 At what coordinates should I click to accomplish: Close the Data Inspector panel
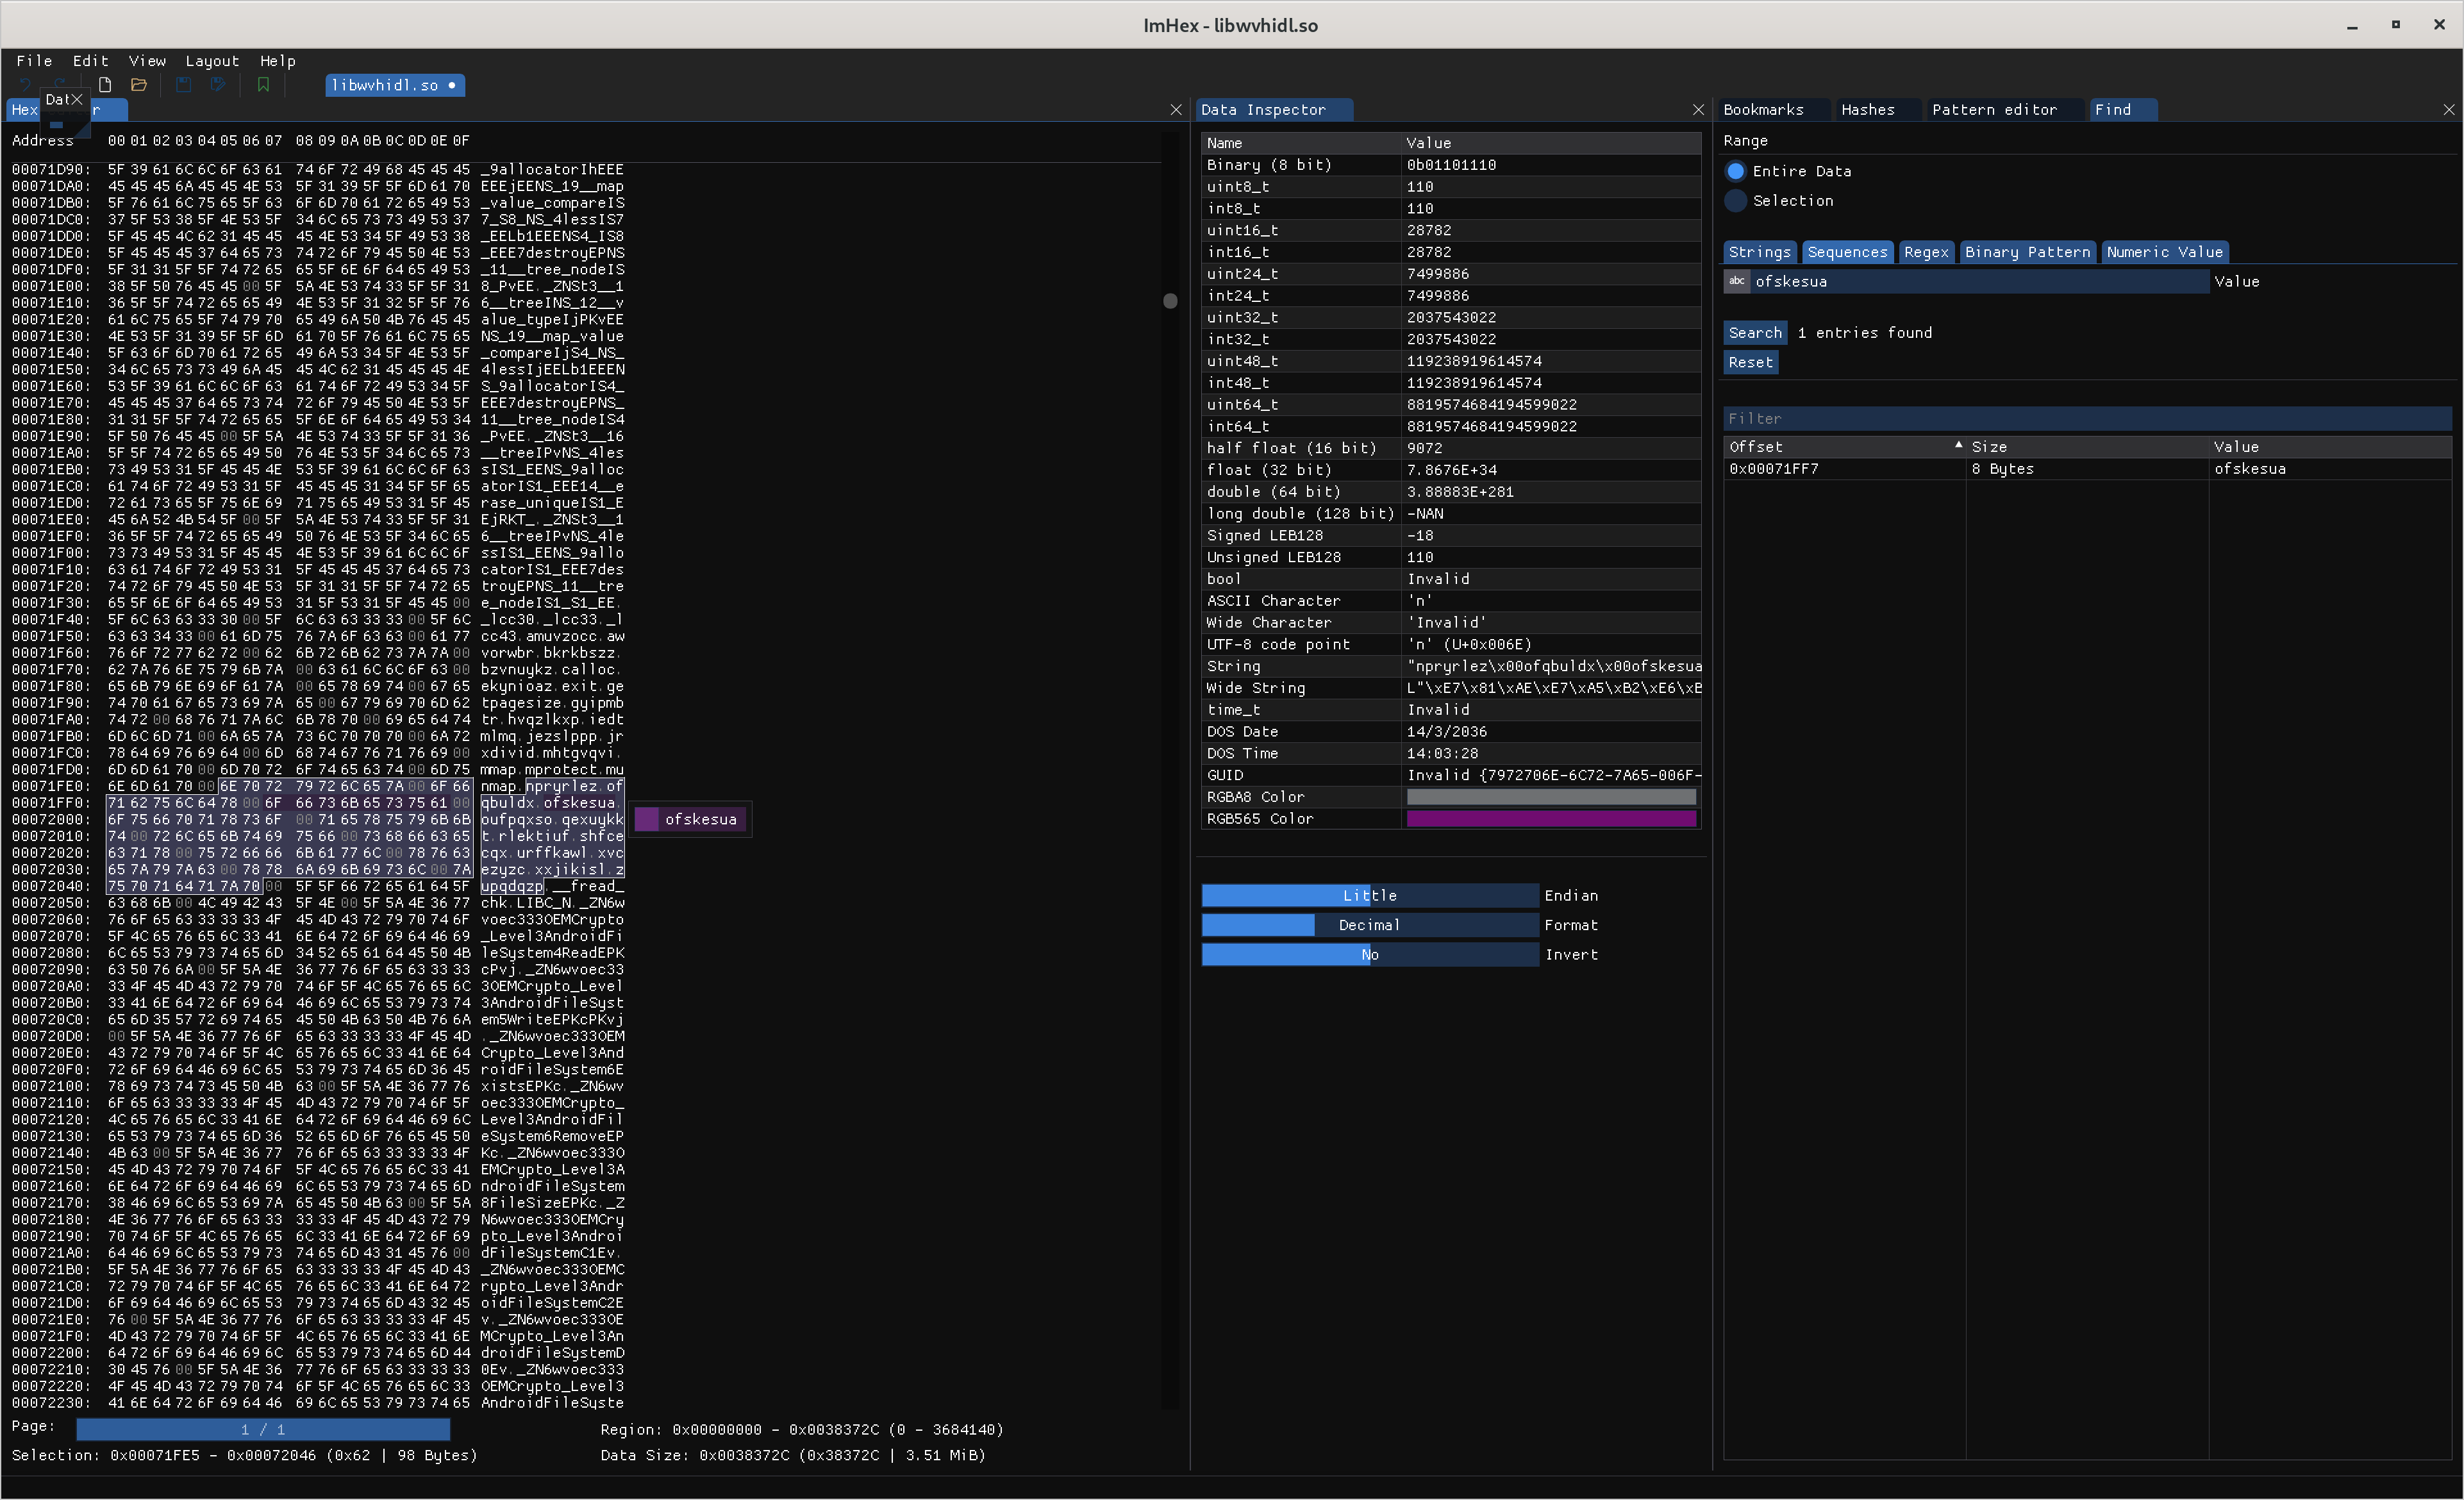1697,110
